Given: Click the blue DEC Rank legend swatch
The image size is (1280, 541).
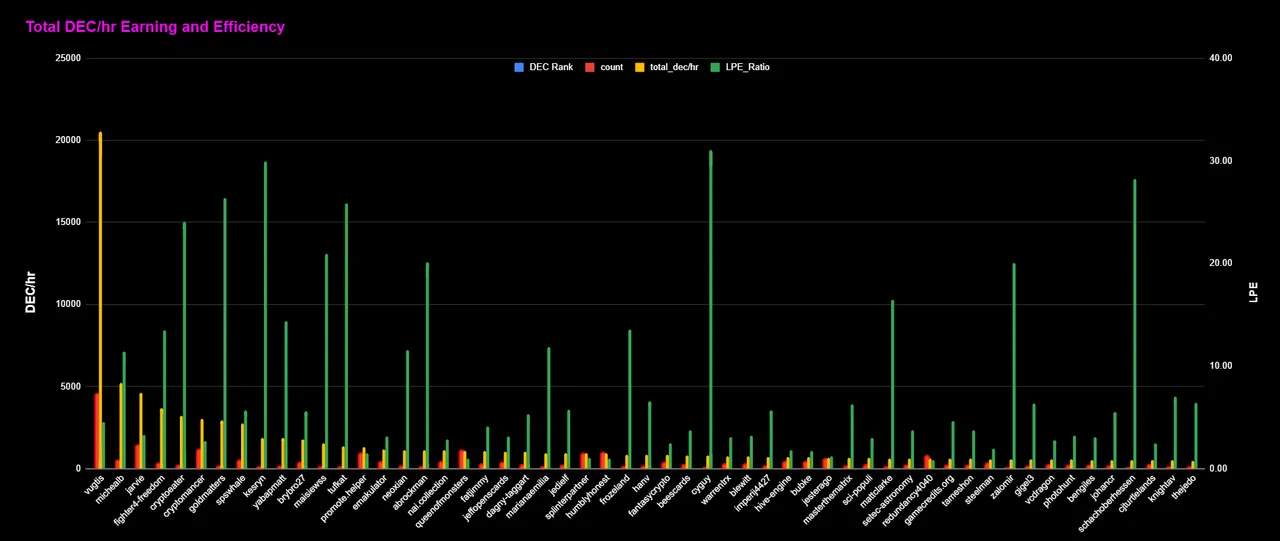Looking at the screenshot, I should [518, 67].
